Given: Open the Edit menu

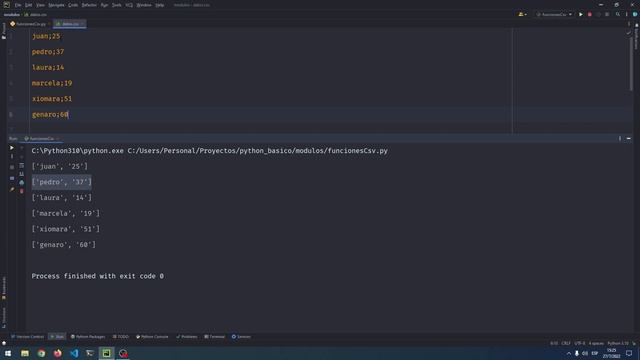Looking at the screenshot, I should click(x=29, y=5).
